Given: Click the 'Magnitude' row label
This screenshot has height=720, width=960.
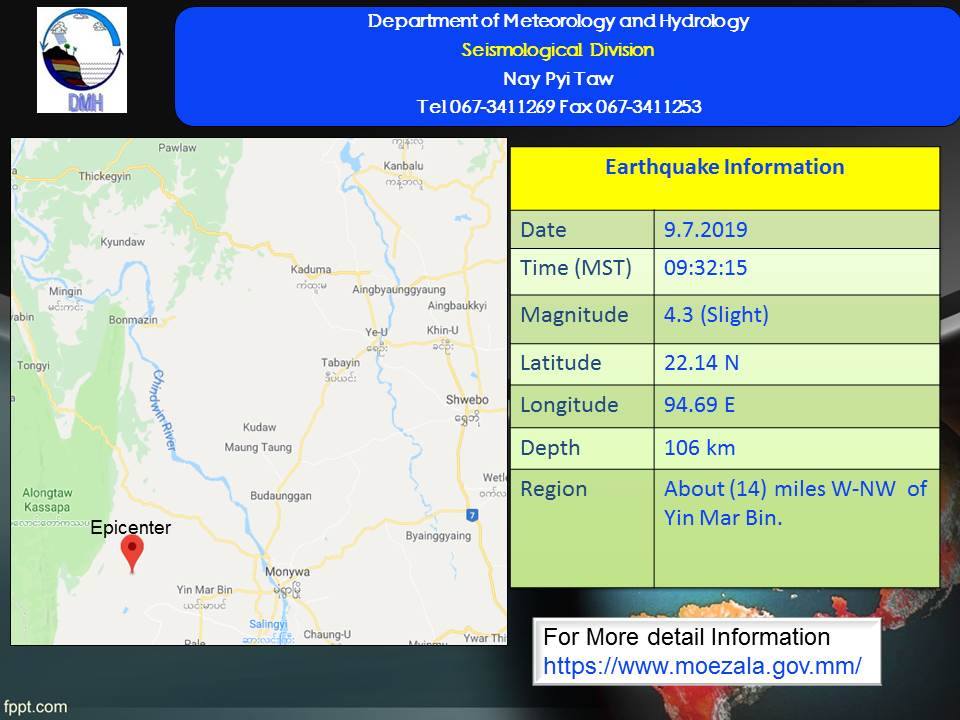Looking at the screenshot, I should (574, 315).
